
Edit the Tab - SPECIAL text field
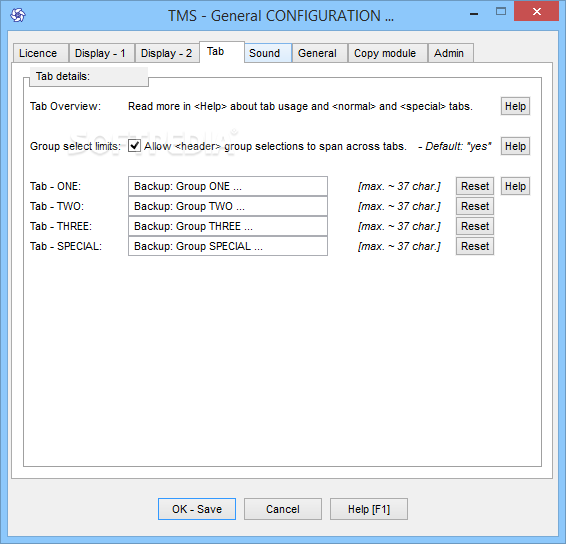tap(228, 246)
